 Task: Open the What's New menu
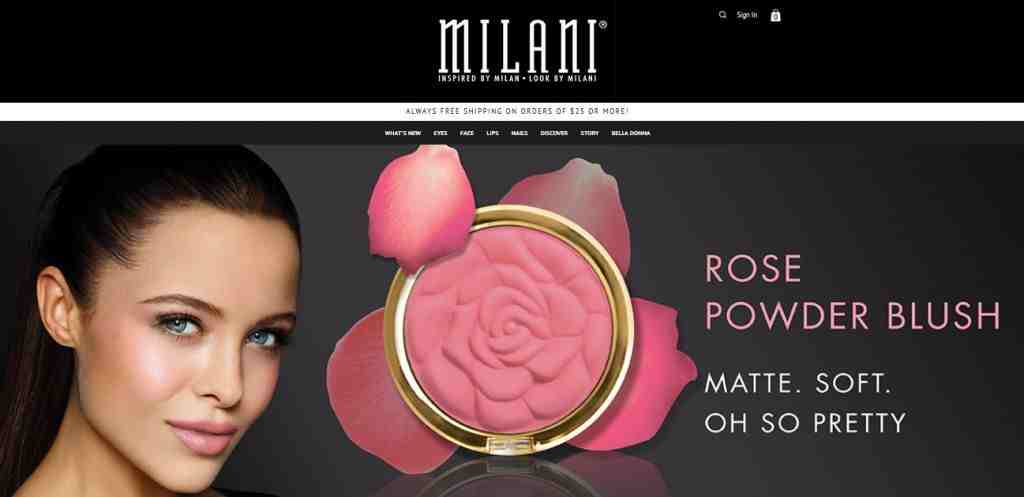coord(403,133)
